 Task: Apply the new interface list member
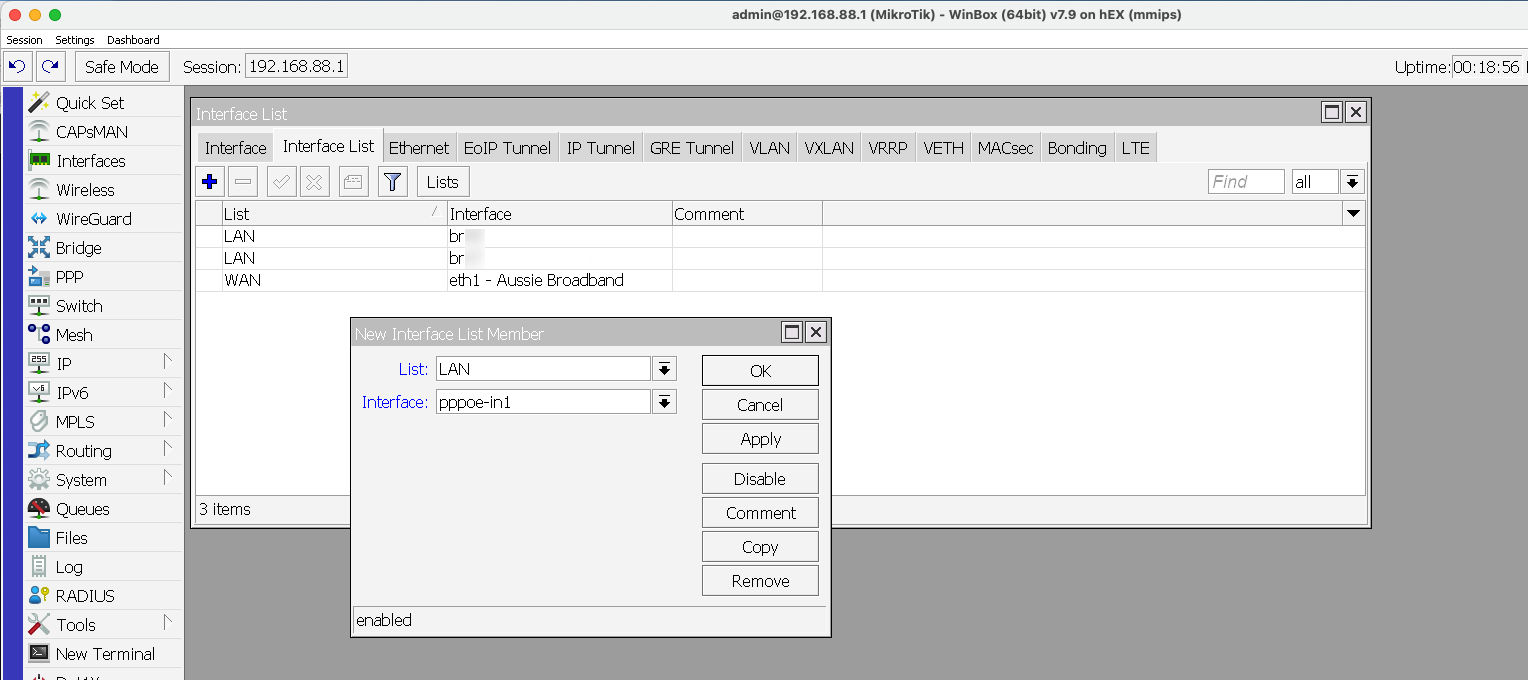tap(760, 438)
